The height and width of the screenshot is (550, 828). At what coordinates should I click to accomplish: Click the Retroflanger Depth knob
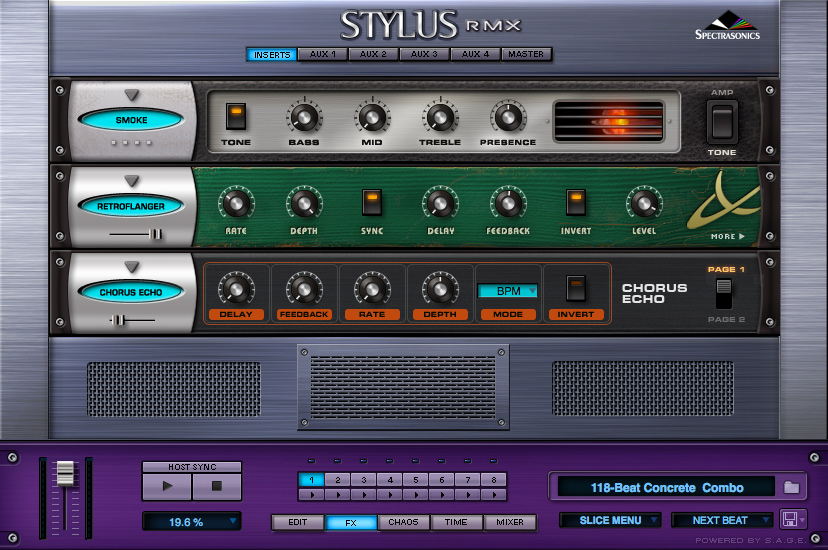tap(304, 203)
